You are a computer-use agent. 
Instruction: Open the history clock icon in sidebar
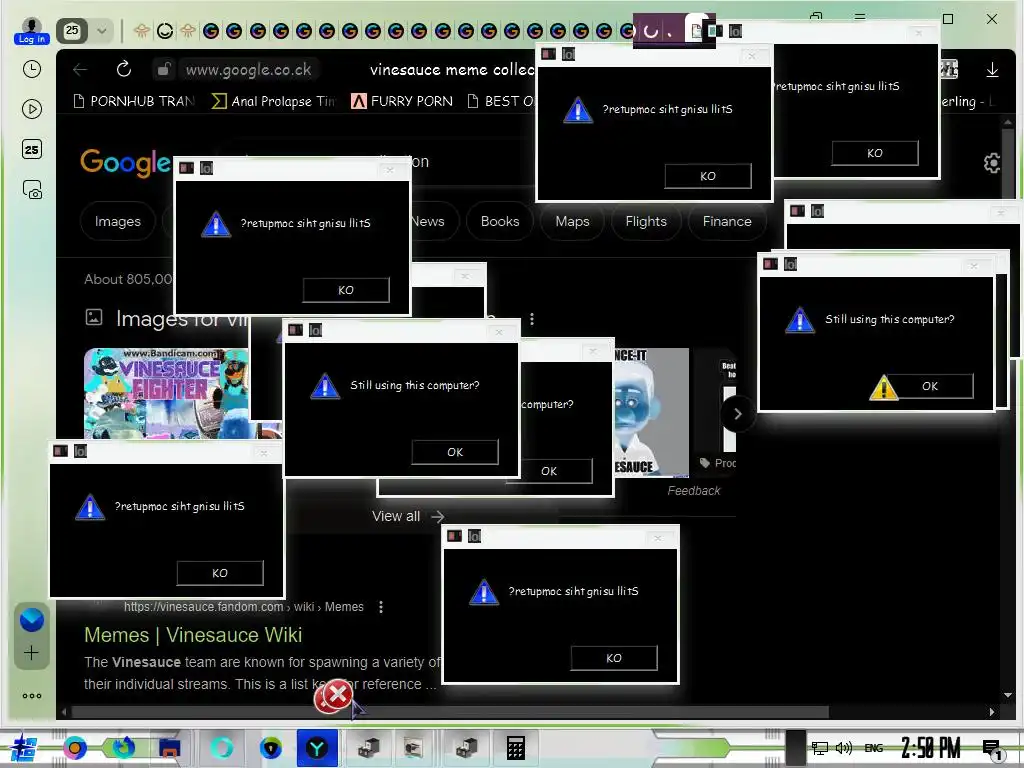[31, 69]
